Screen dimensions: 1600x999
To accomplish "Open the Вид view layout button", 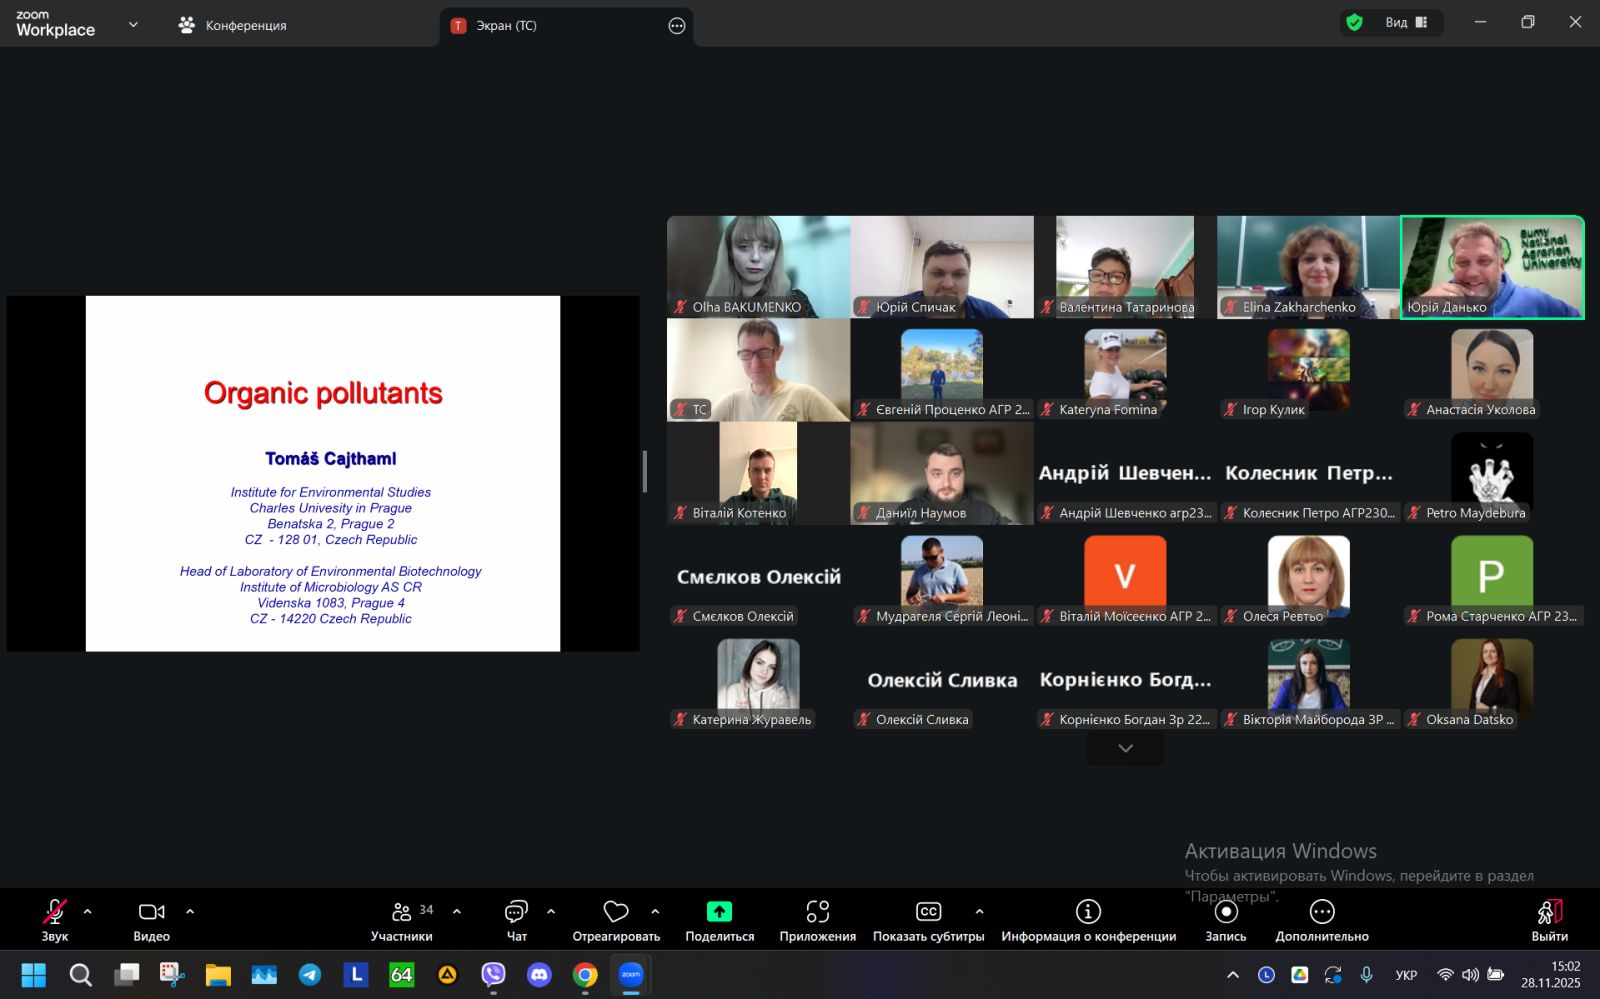I will (x=1406, y=23).
